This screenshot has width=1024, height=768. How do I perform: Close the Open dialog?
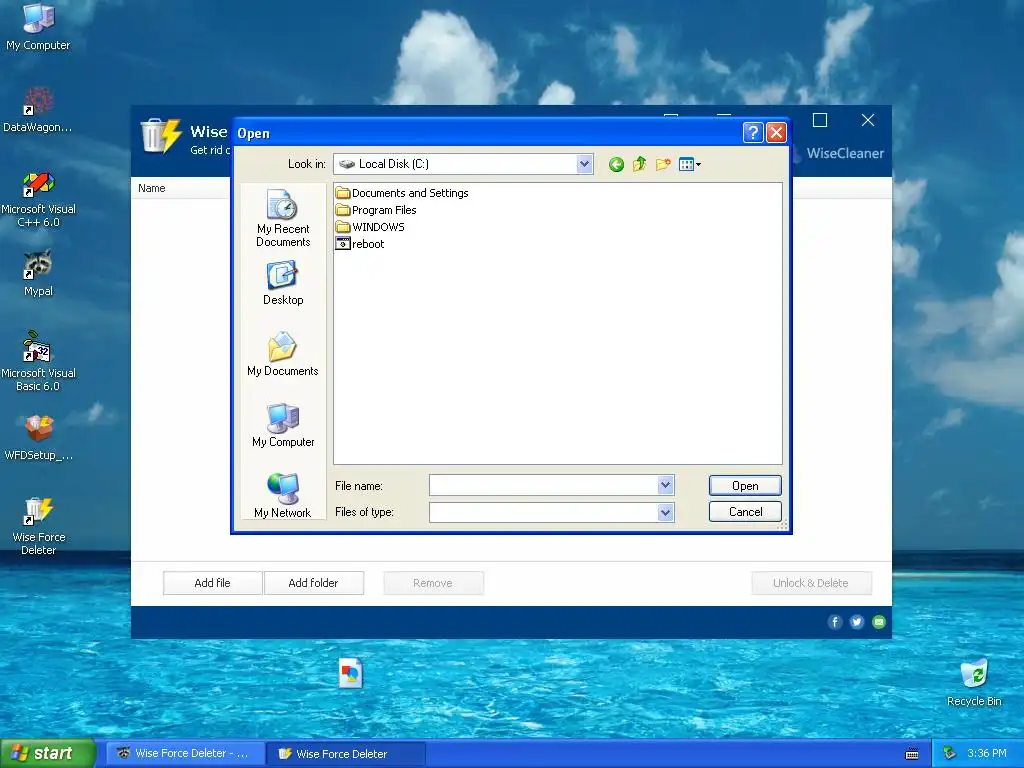pyautogui.click(x=776, y=133)
